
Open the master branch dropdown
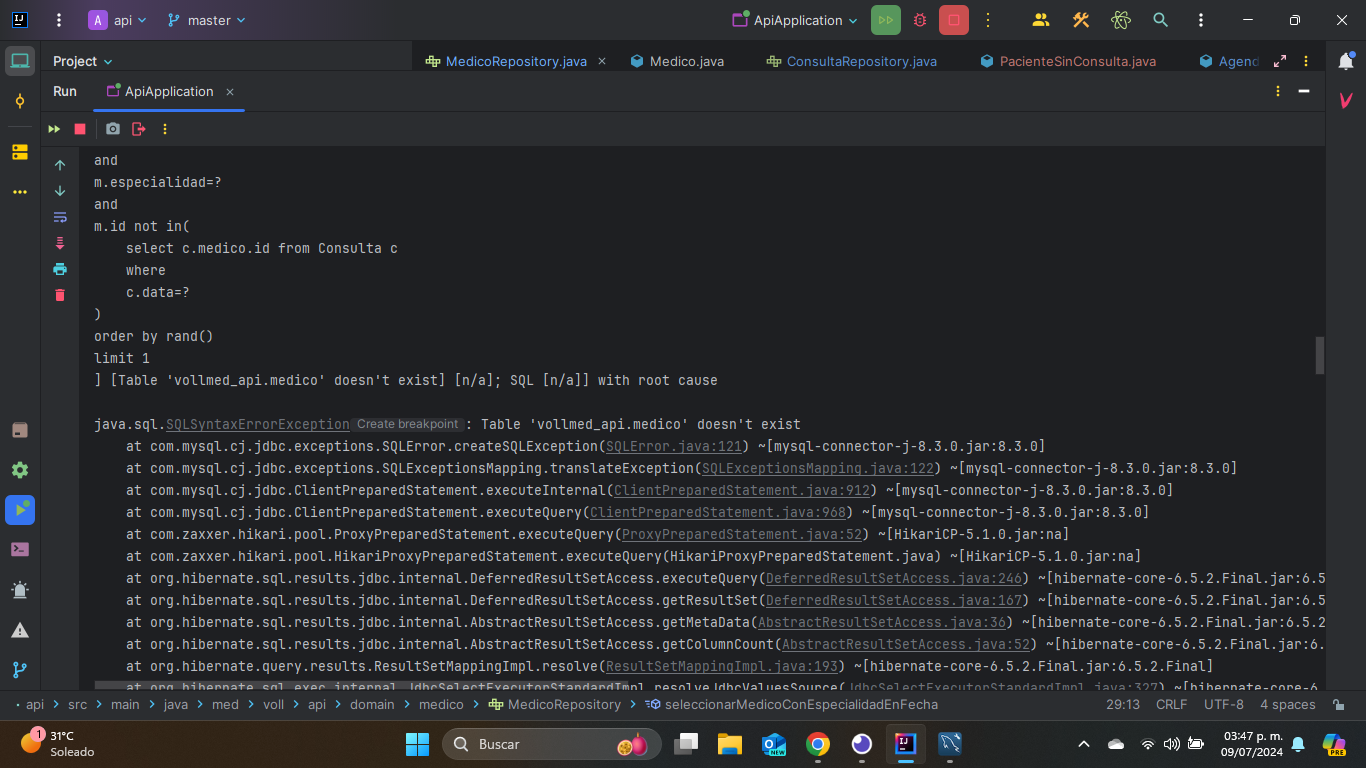point(206,20)
